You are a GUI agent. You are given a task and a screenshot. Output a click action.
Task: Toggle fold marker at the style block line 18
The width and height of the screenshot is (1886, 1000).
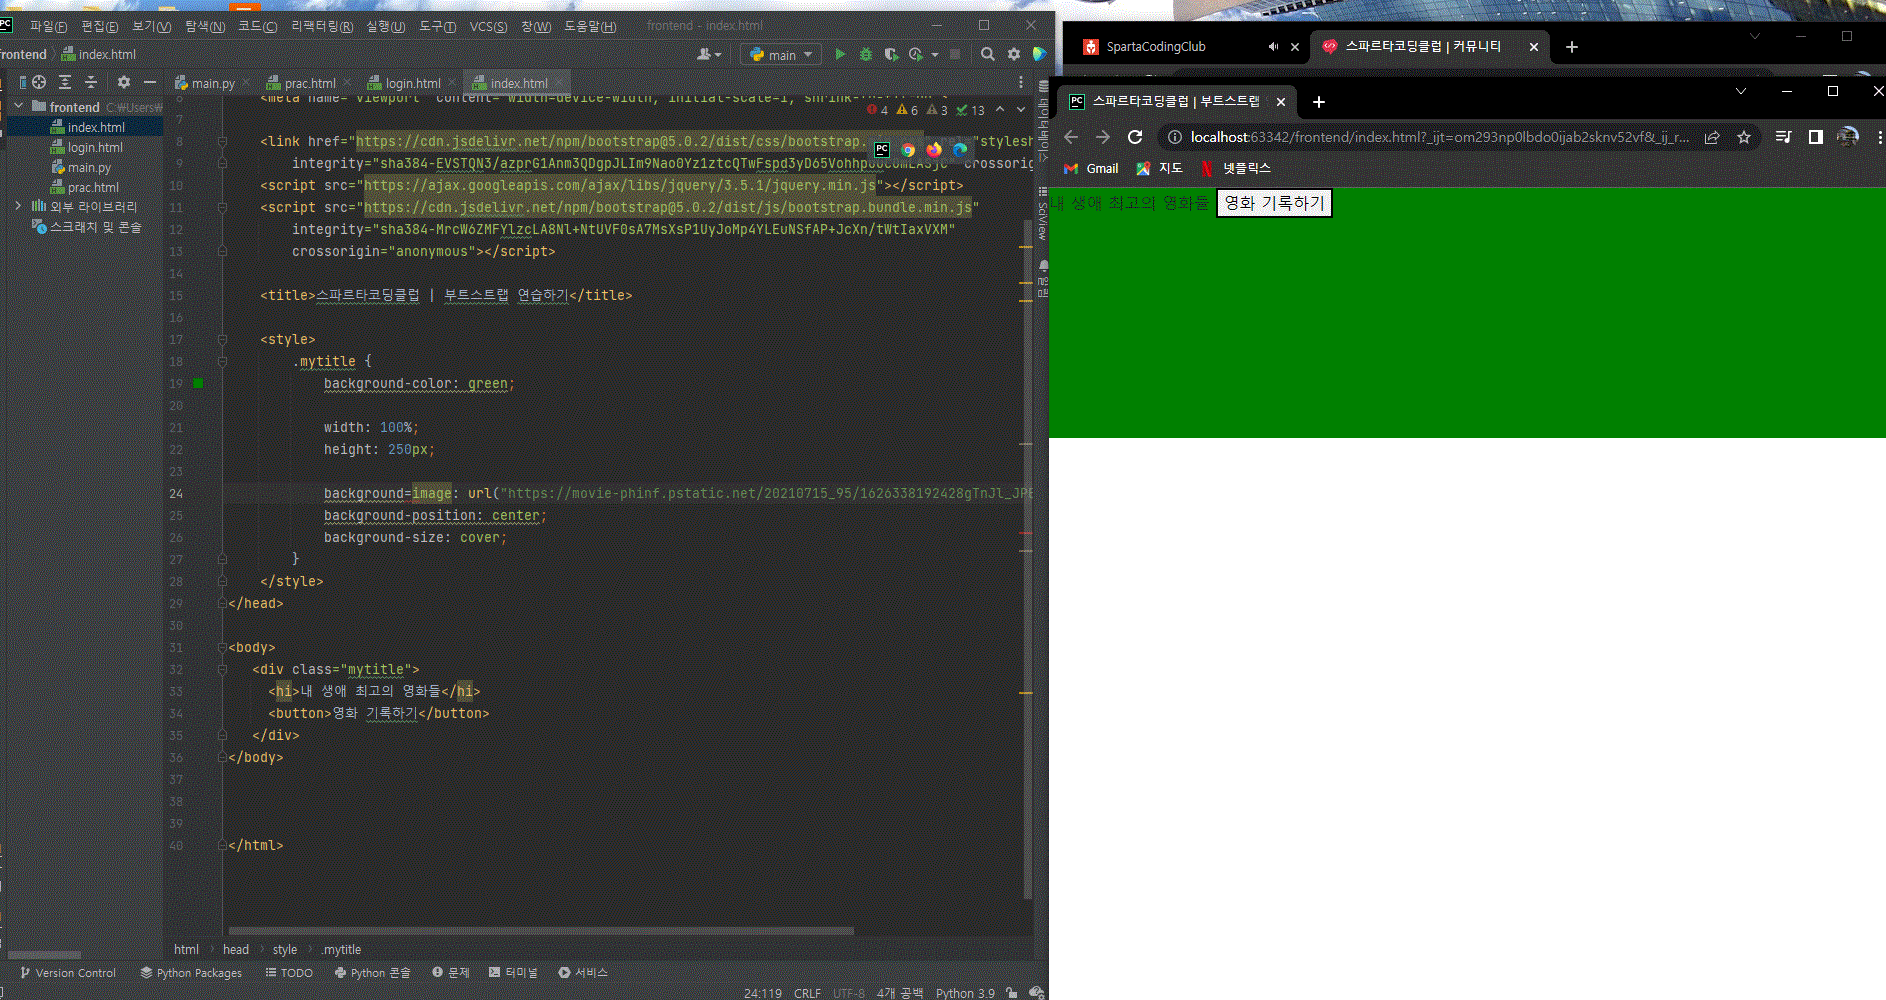(222, 361)
